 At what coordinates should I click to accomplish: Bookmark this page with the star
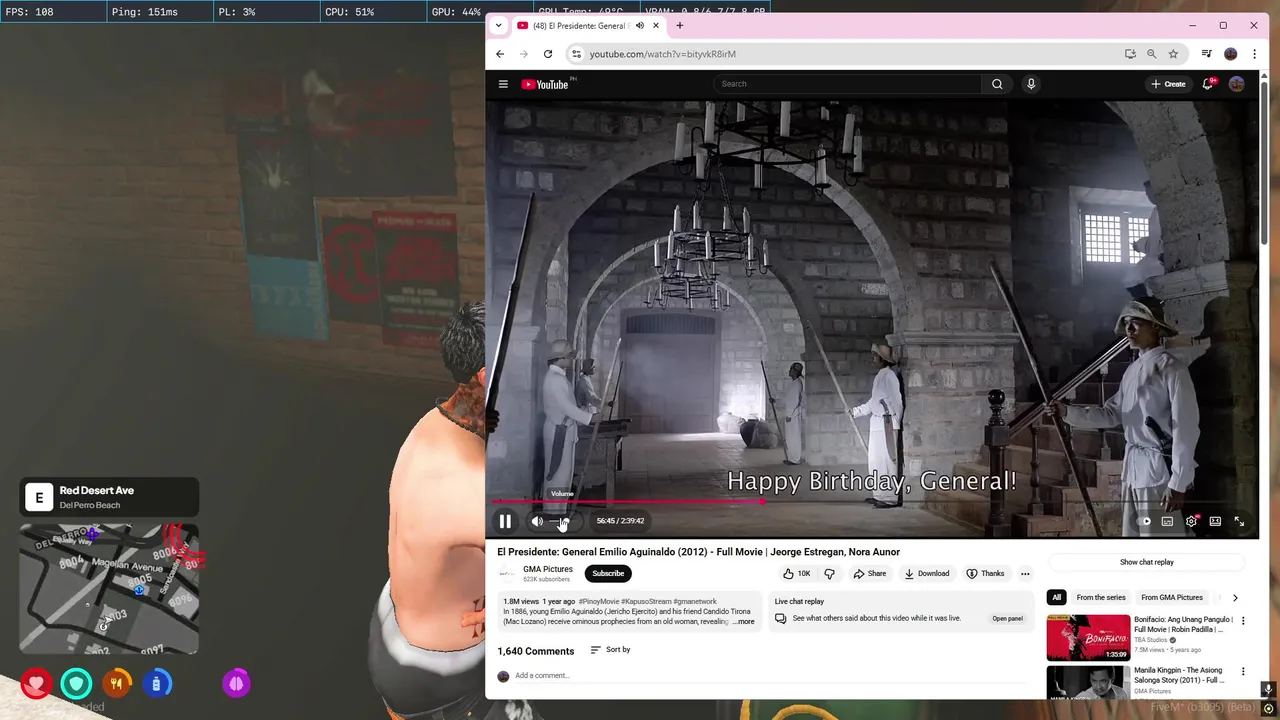(1174, 54)
